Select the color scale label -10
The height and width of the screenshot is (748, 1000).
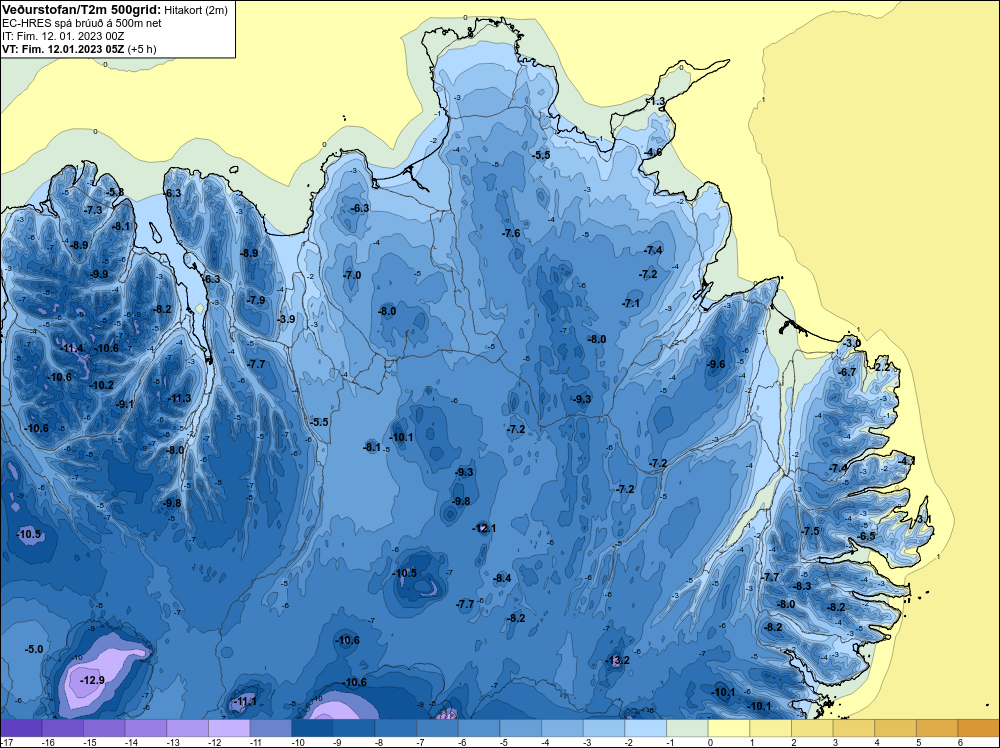click(x=297, y=742)
